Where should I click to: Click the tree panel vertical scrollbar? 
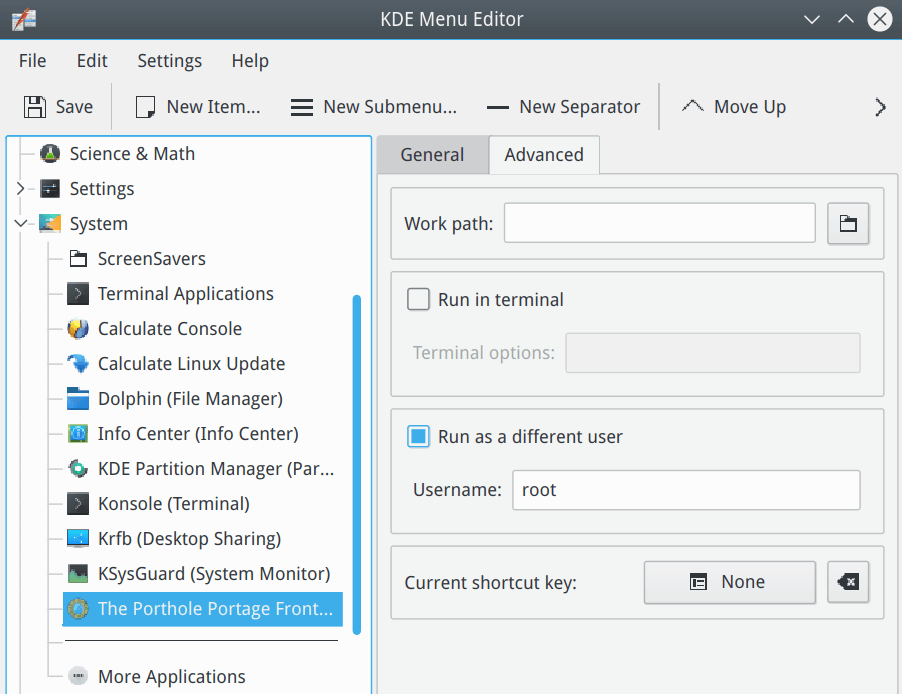[357, 464]
